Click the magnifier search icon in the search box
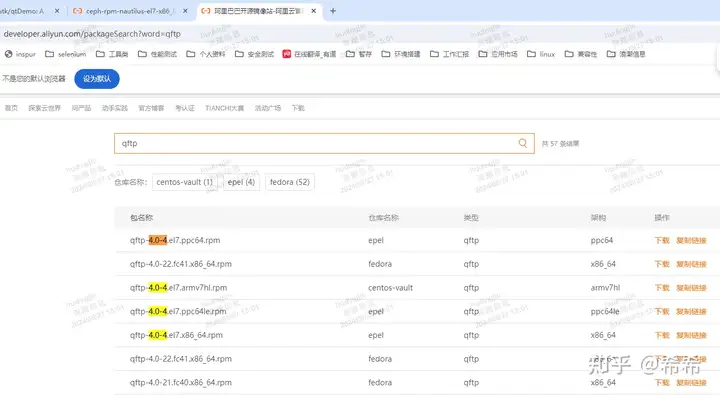Screen dimensions: 720x395 point(523,143)
